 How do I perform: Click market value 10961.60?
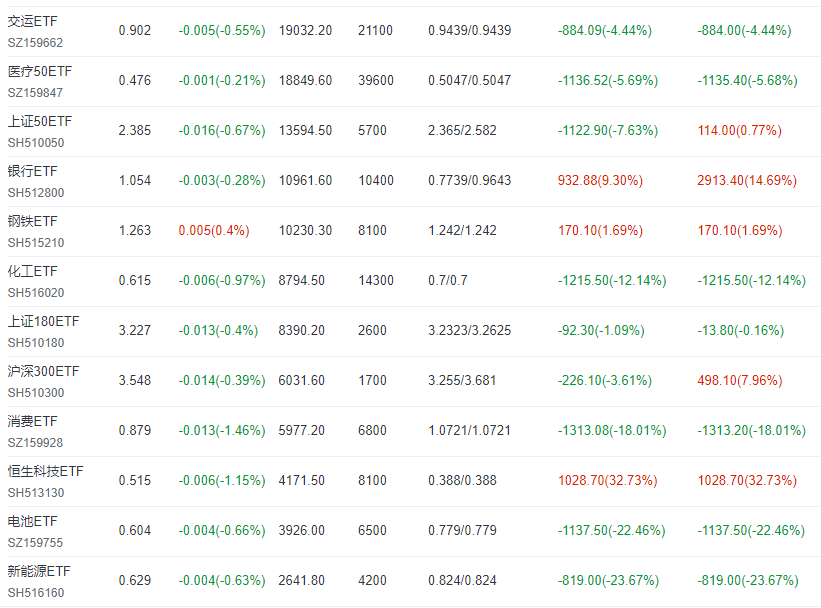coord(305,180)
